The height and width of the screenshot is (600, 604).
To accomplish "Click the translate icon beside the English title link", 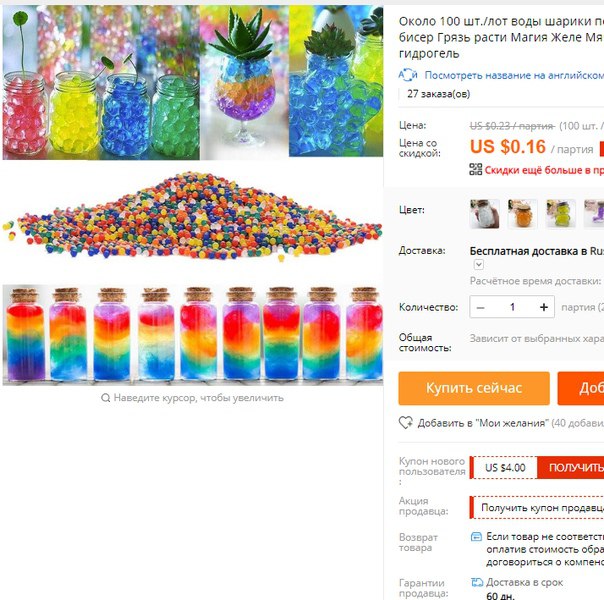I will [408, 75].
